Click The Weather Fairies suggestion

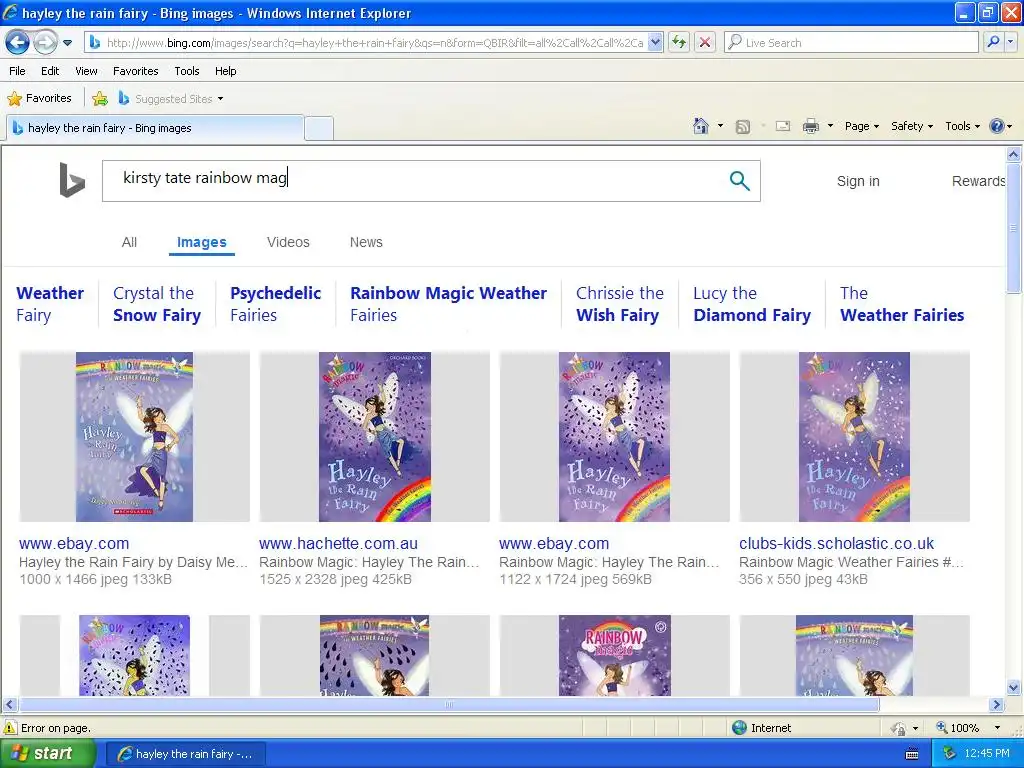[x=902, y=304]
